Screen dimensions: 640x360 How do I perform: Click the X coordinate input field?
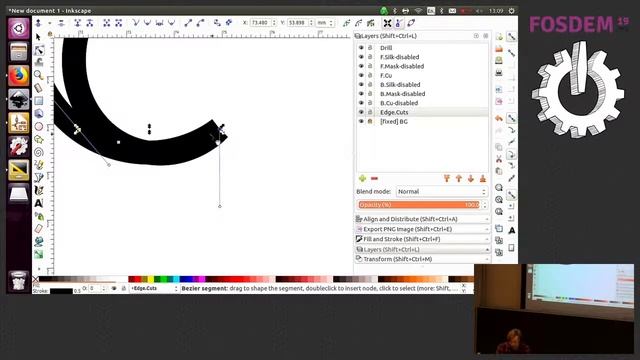pyautogui.click(x=260, y=23)
